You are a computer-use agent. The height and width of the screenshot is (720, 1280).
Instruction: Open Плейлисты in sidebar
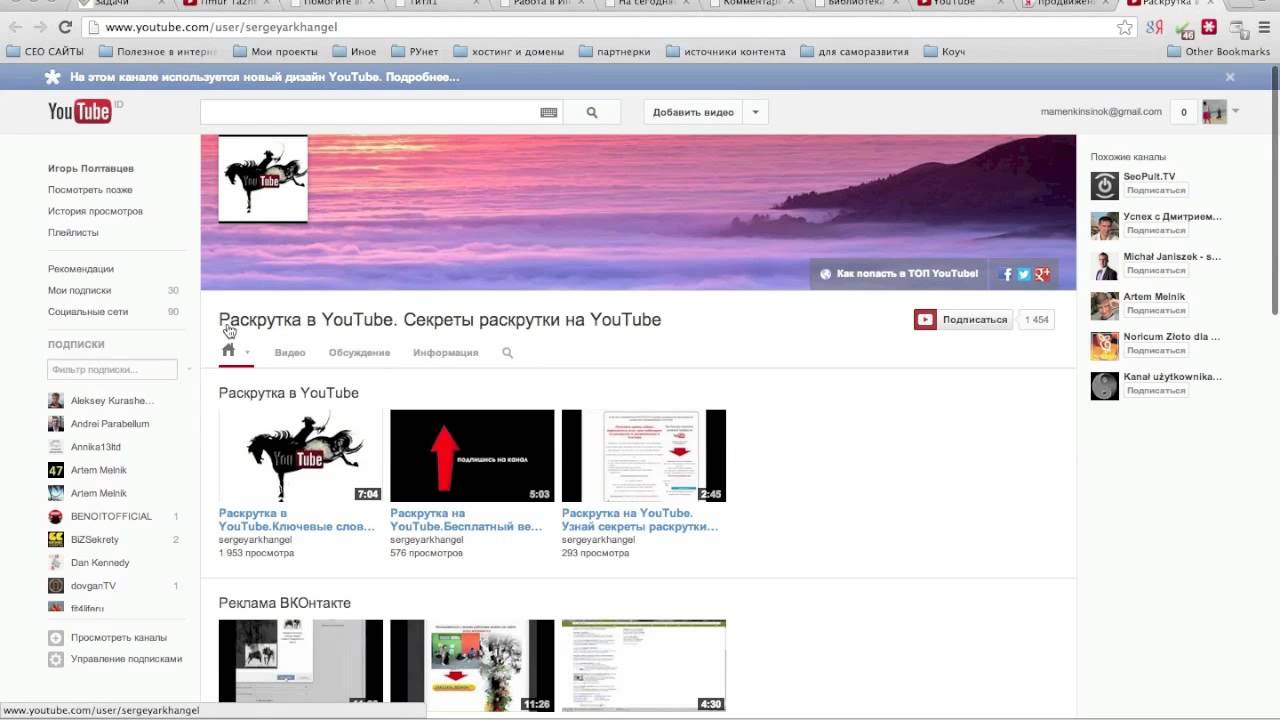[x=73, y=233]
